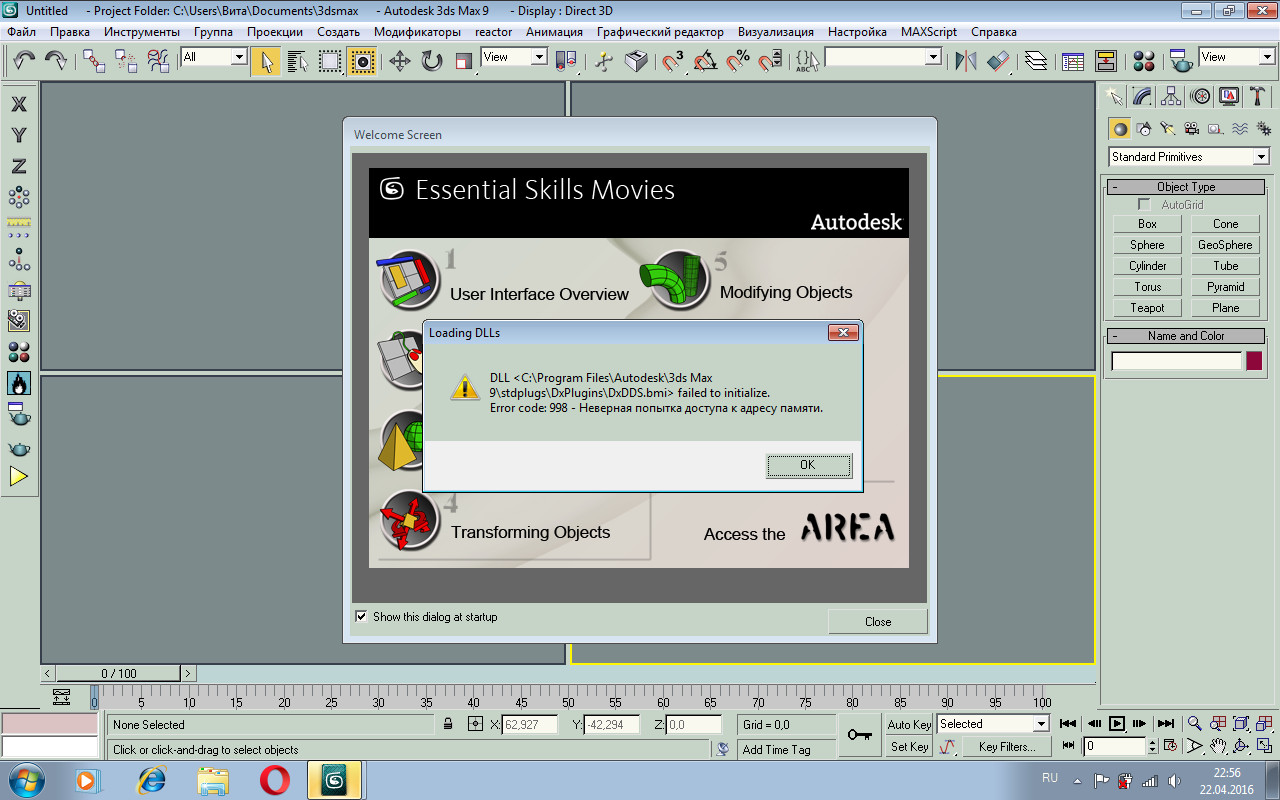Toggle the Auto Key animation mode

pyautogui.click(x=909, y=724)
